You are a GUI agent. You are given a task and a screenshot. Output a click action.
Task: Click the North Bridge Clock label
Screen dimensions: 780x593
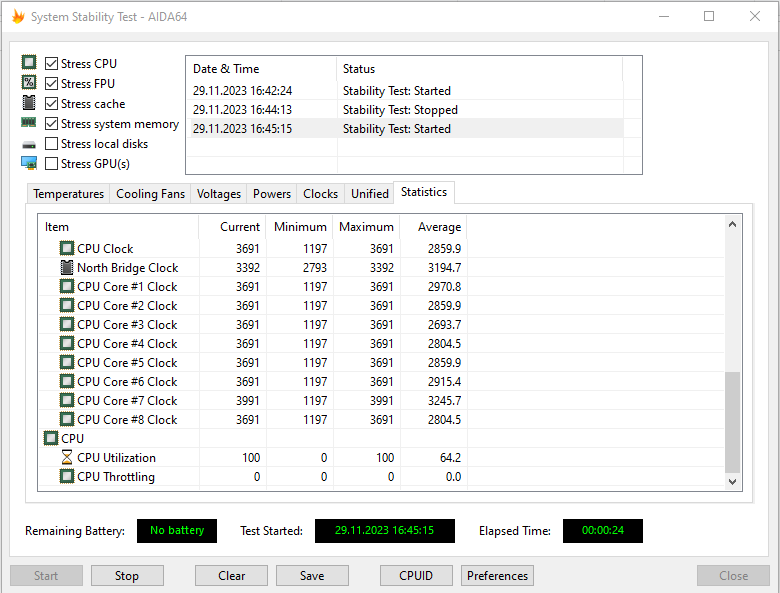point(128,267)
